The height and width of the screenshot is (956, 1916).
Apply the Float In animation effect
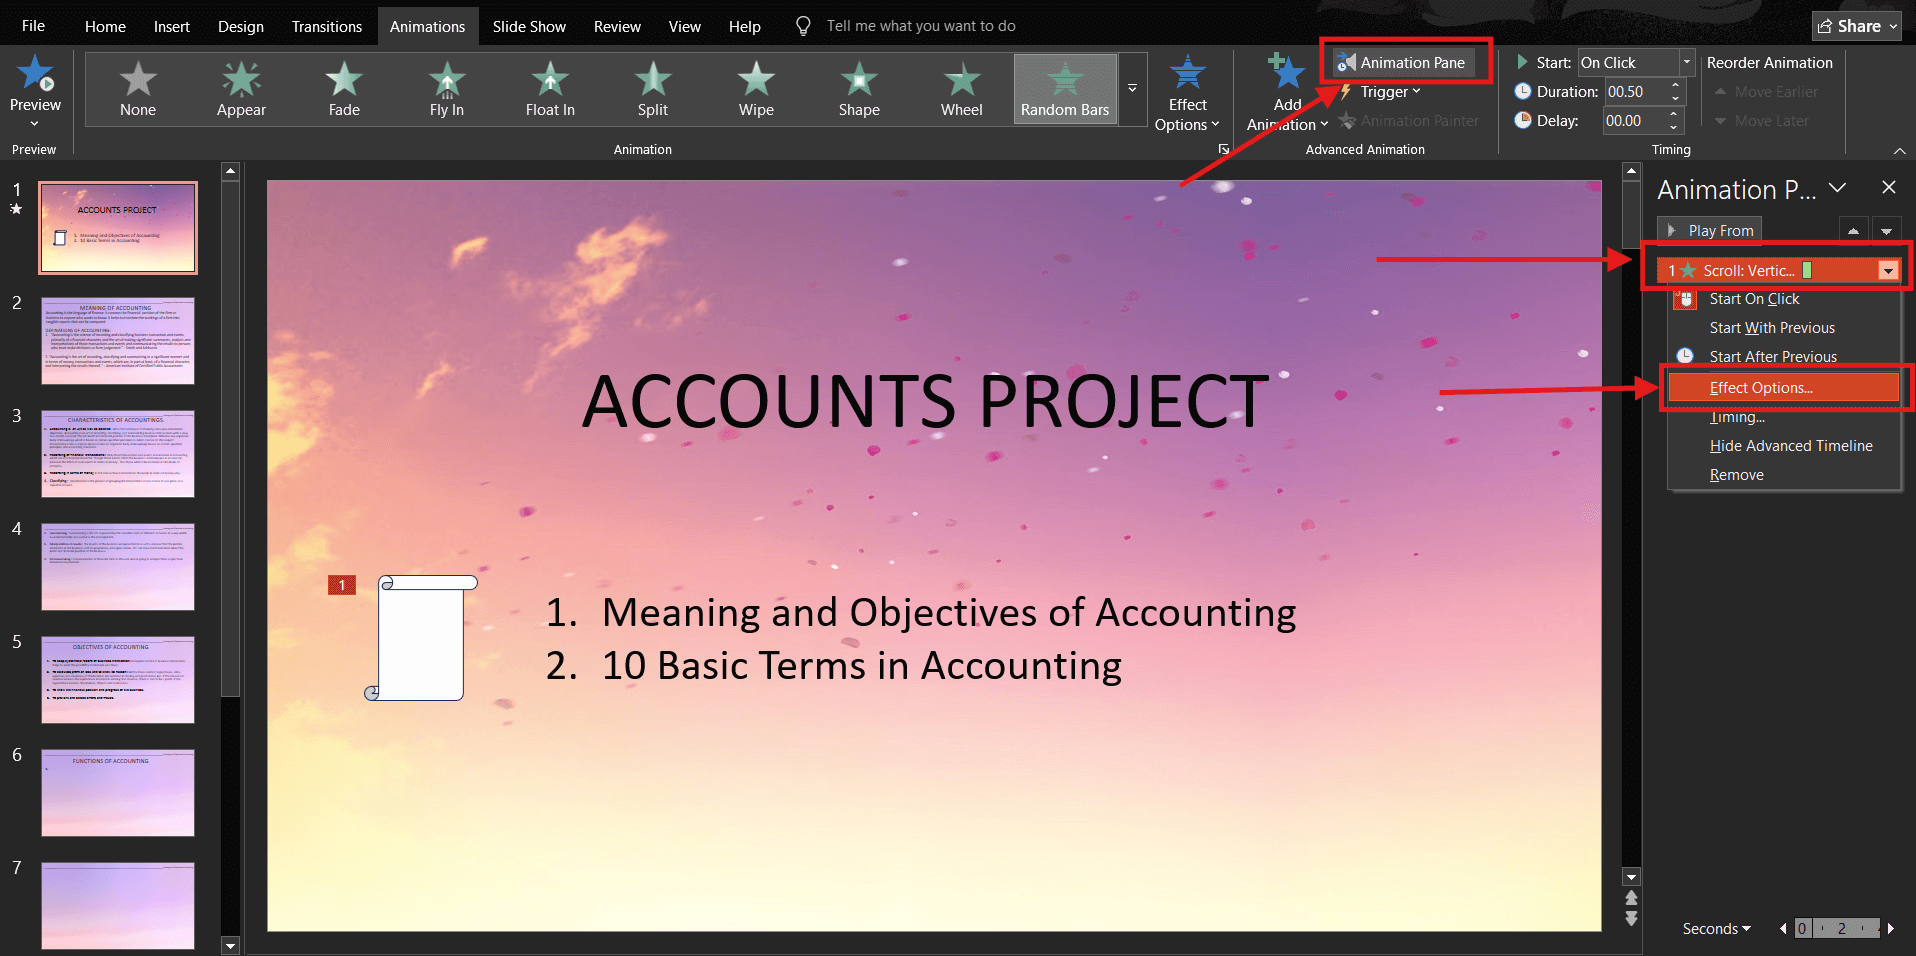550,89
